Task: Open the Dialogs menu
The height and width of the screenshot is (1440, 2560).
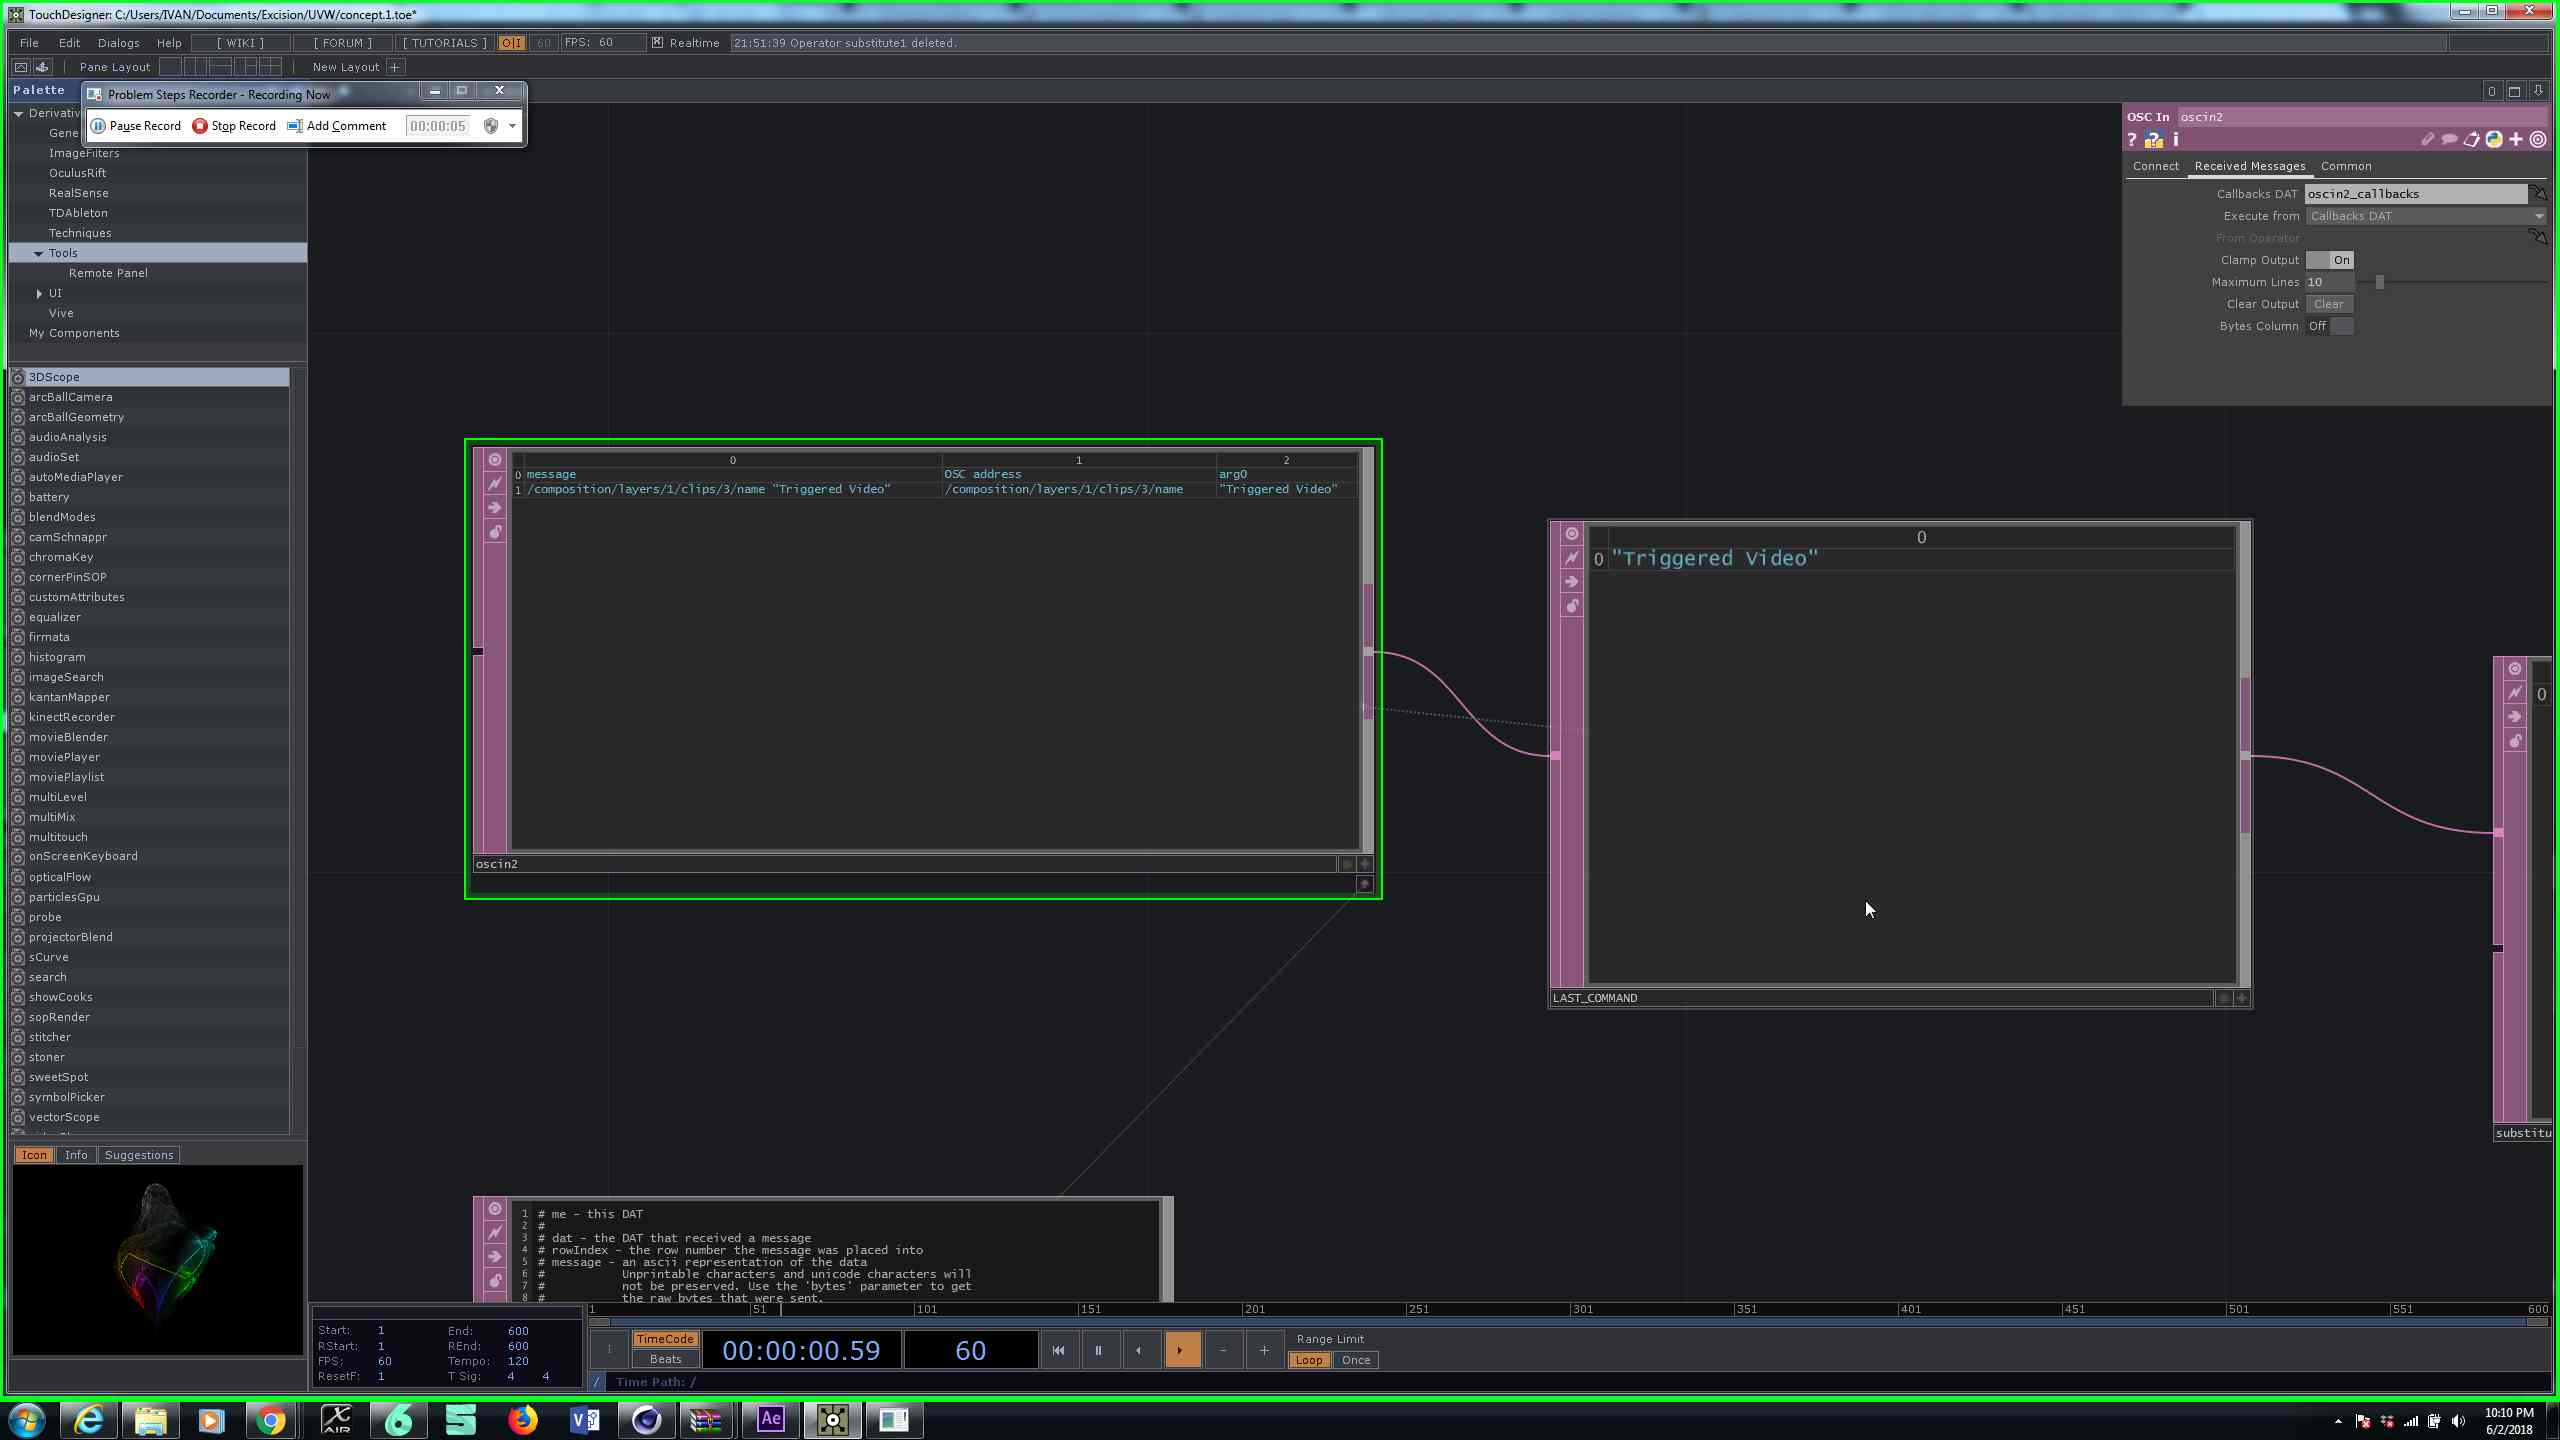Action: click(x=118, y=43)
